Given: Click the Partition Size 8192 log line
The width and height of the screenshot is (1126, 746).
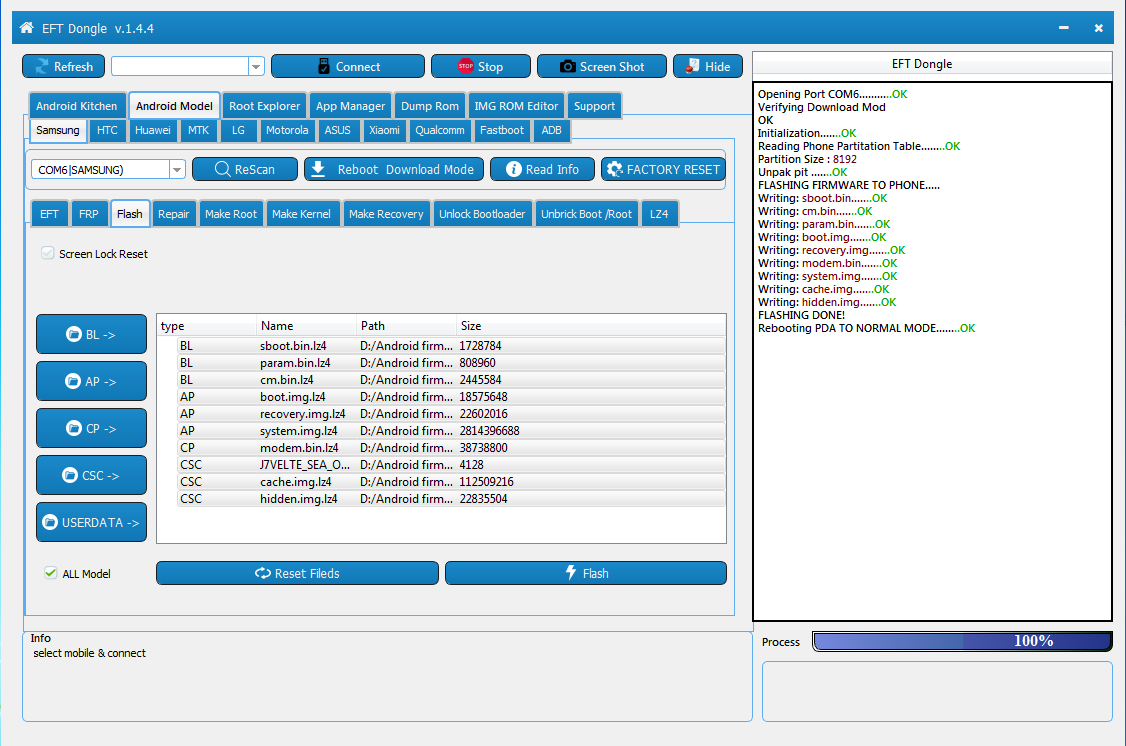Looking at the screenshot, I should click(807, 159).
